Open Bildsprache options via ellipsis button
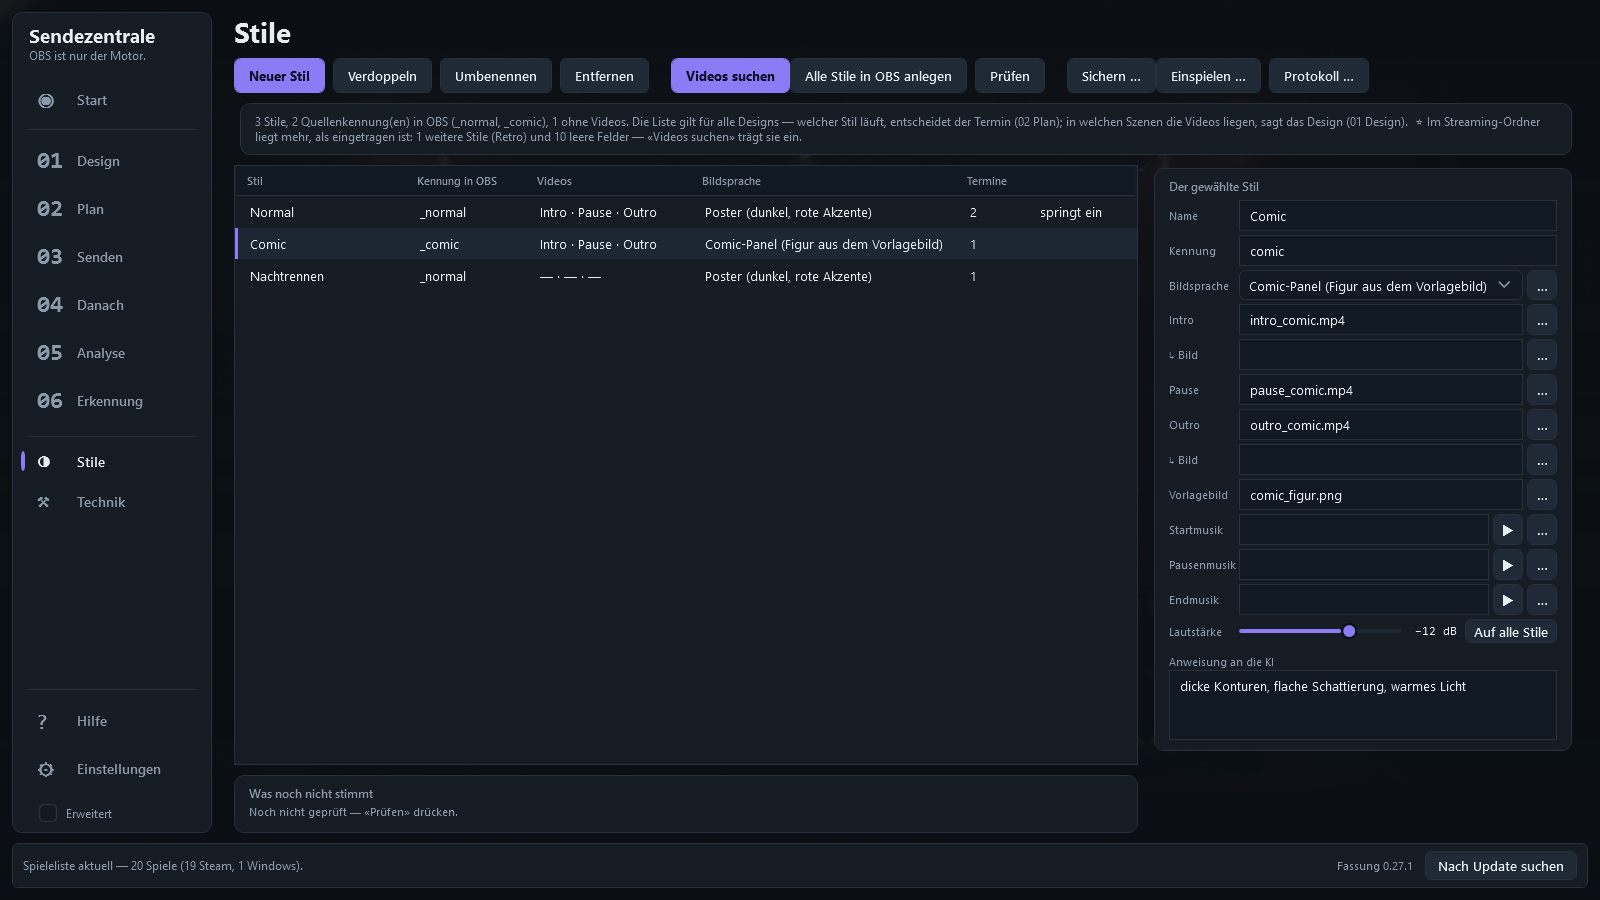Viewport: 1600px width, 900px height. pos(1542,286)
